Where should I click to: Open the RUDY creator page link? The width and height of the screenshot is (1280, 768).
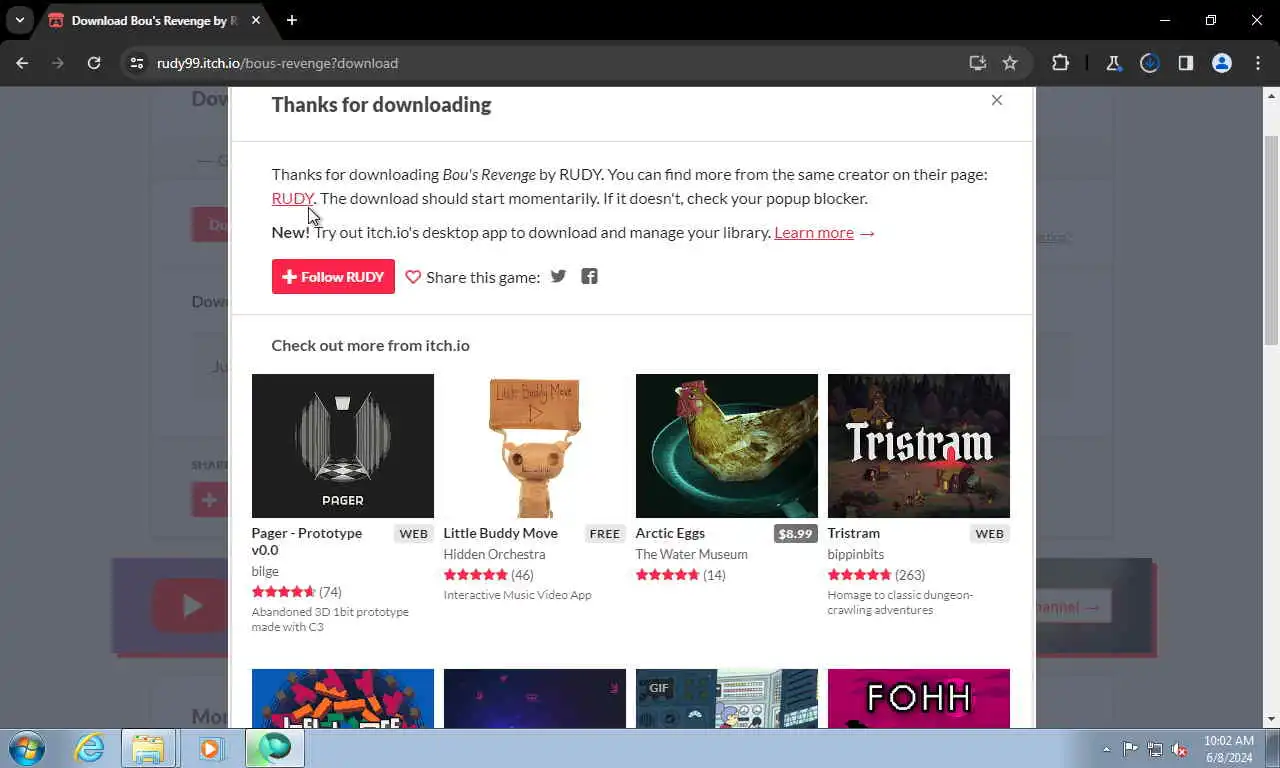click(292, 198)
